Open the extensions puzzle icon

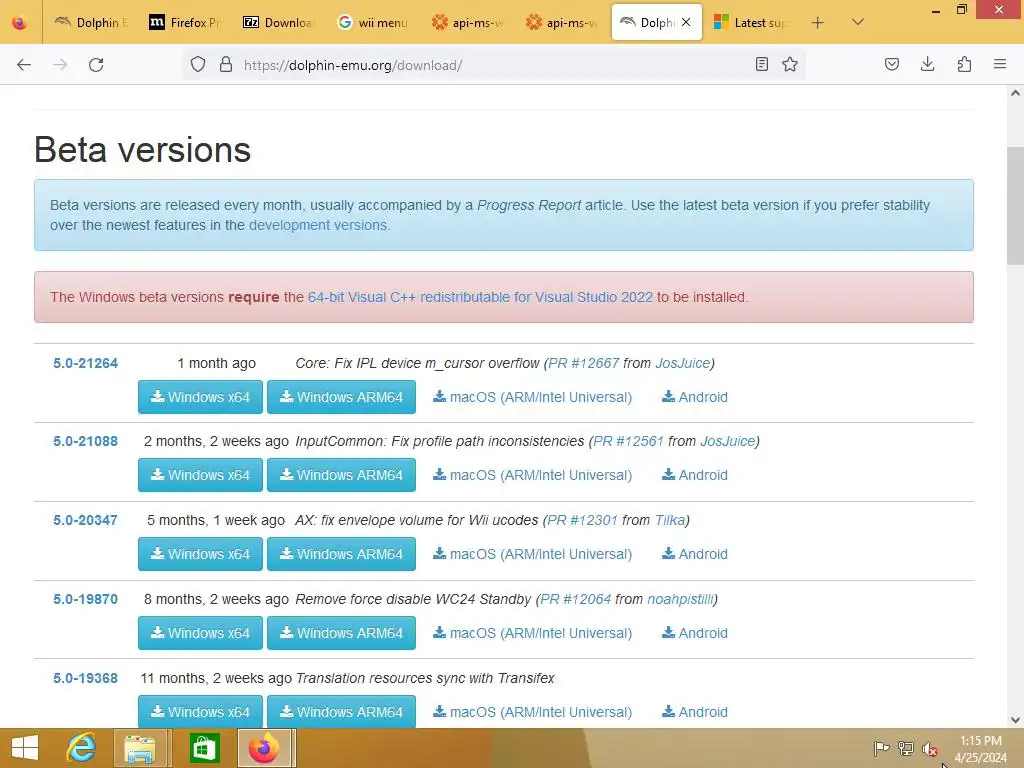pyautogui.click(x=964, y=64)
